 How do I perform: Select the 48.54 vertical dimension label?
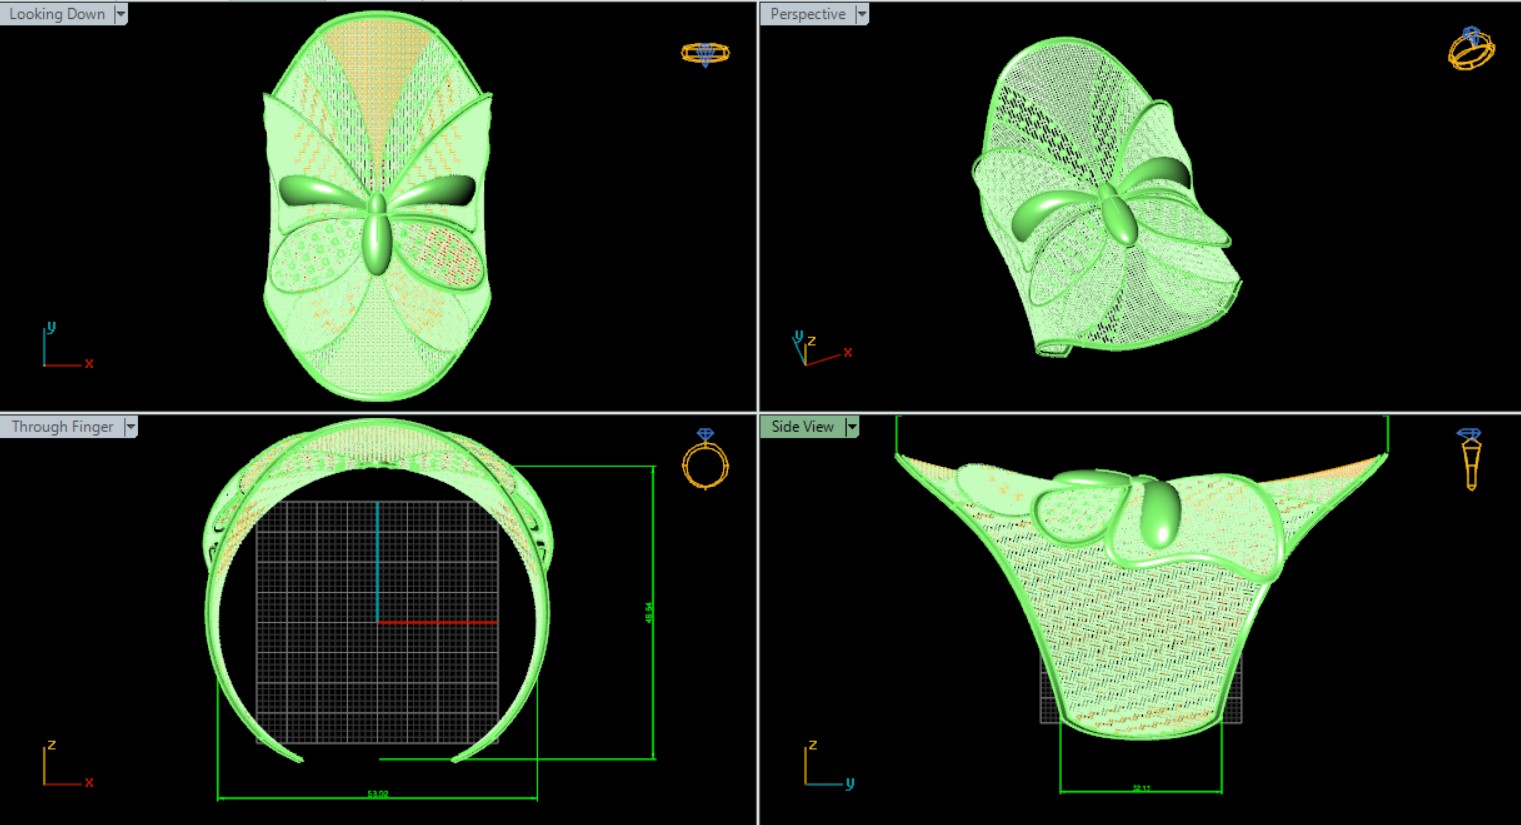pyautogui.click(x=649, y=613)
